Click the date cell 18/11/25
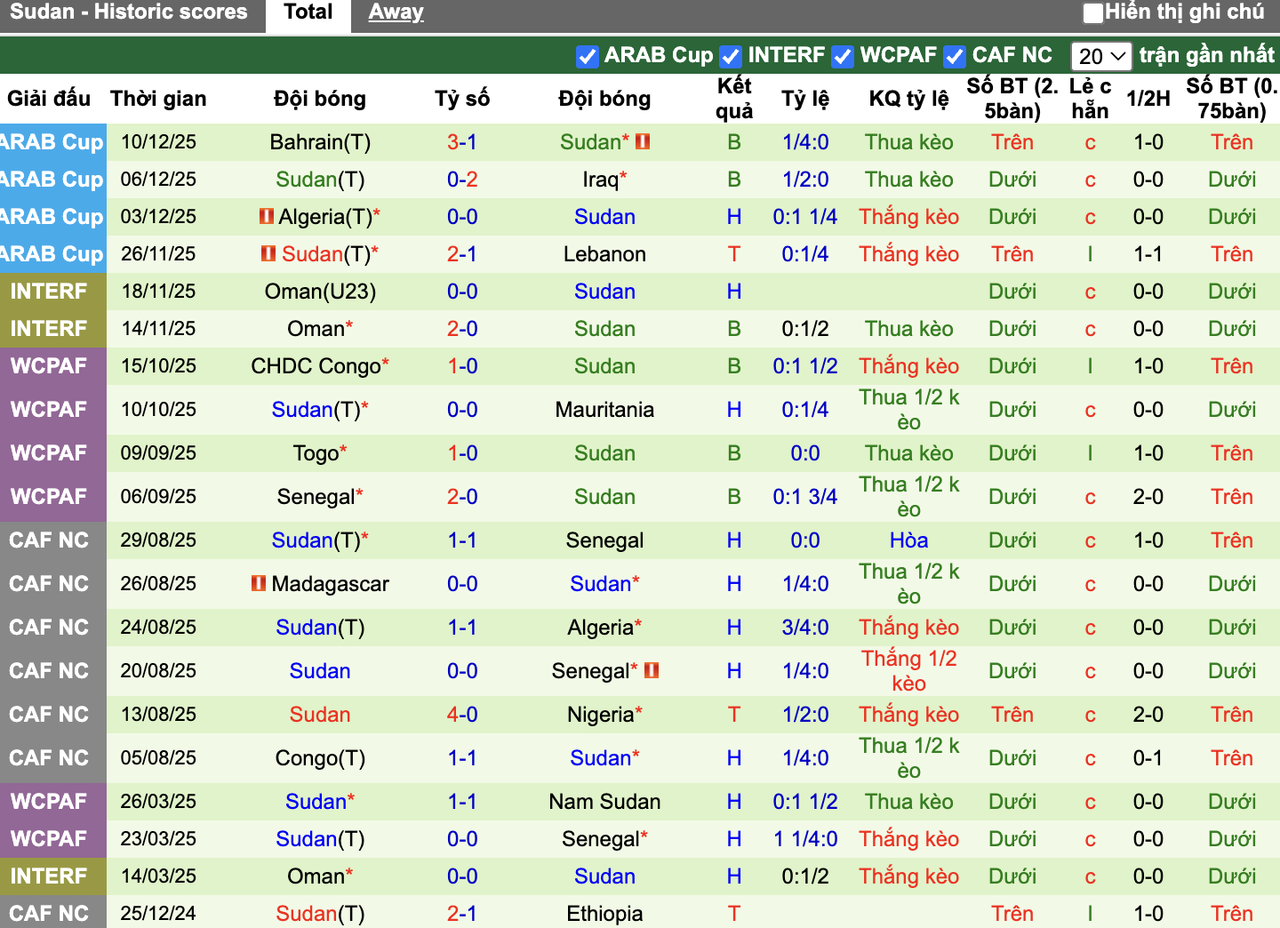 158,292
